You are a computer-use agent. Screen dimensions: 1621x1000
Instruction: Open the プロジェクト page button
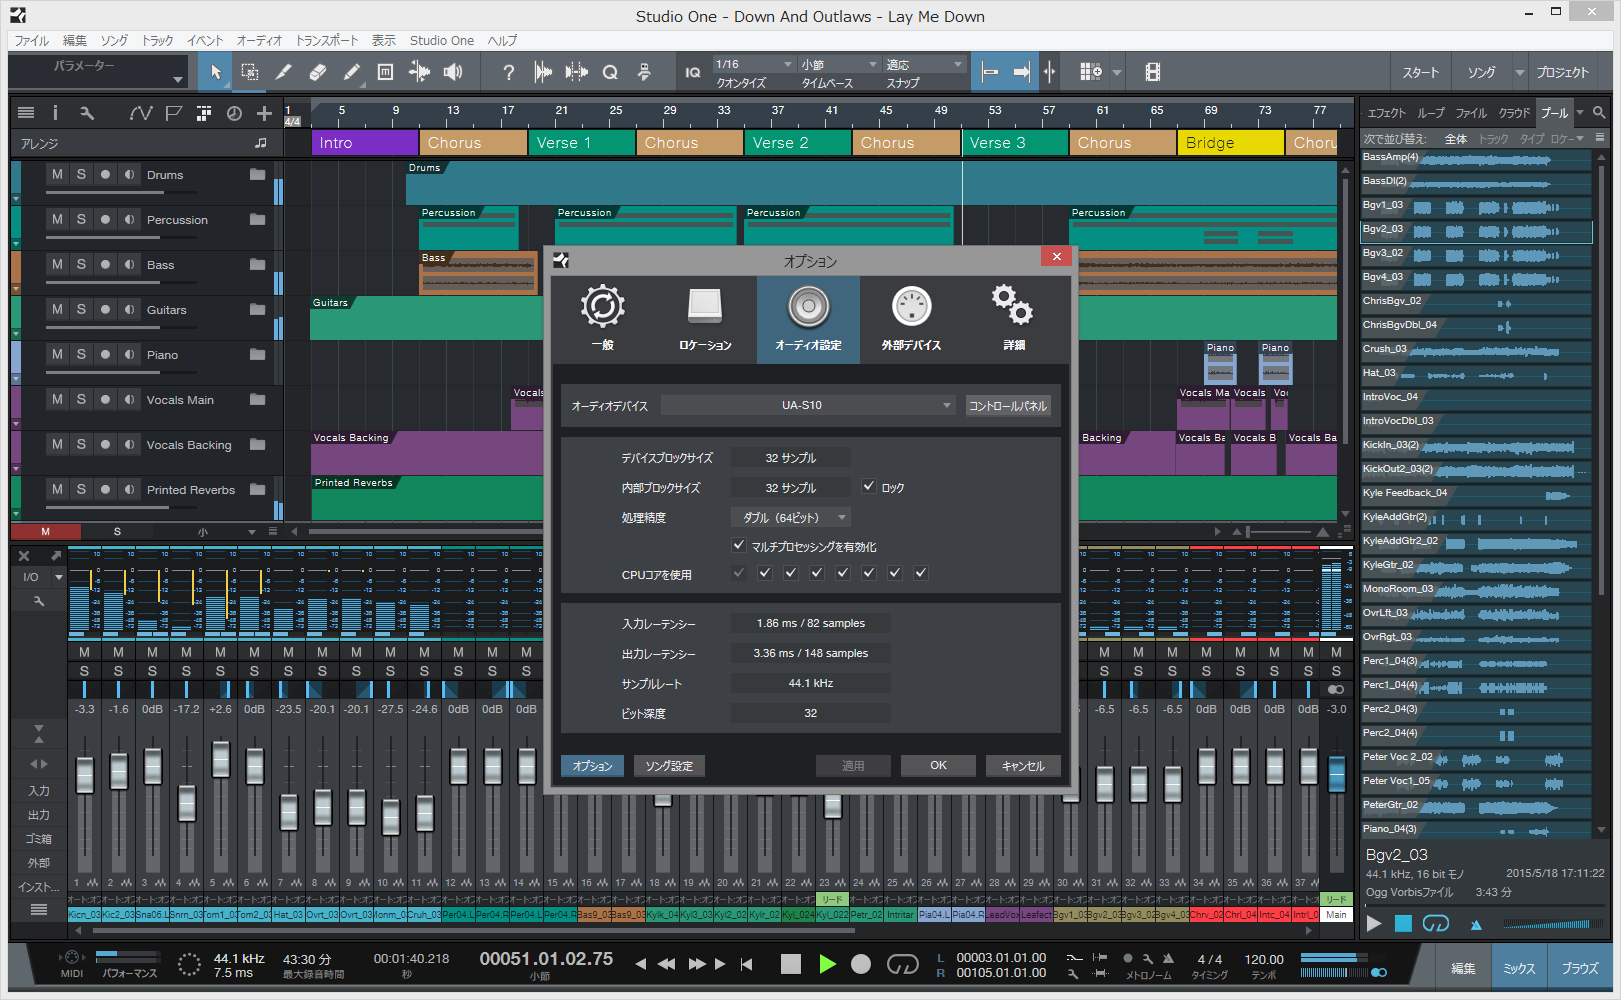coord(1562,72)
